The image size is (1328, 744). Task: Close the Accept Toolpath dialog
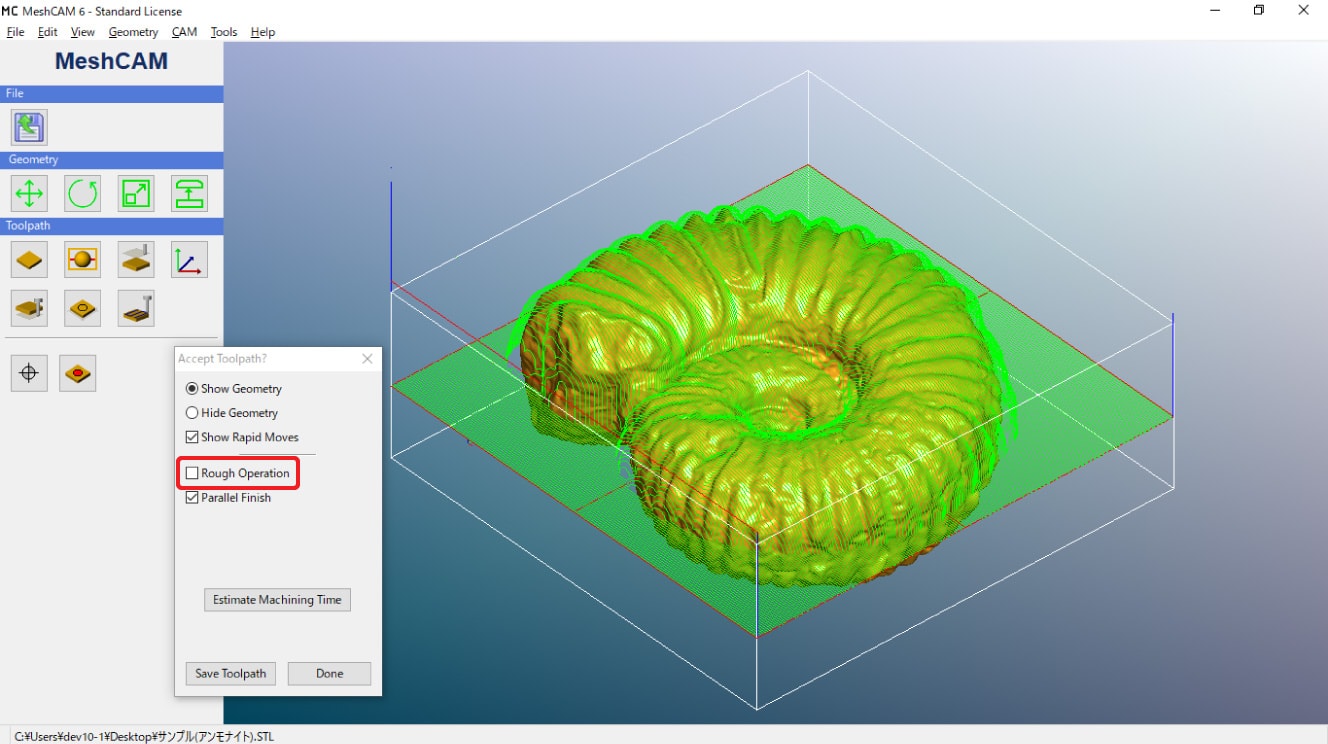tap(367, 359)
